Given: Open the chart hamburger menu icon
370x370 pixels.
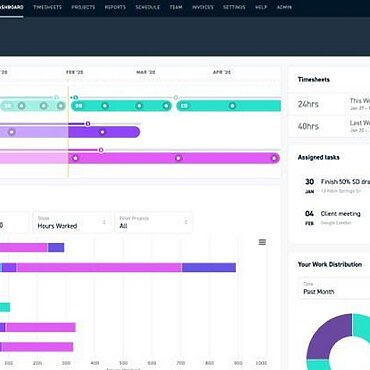Looking at the screenshot, I should coord(262,242).
